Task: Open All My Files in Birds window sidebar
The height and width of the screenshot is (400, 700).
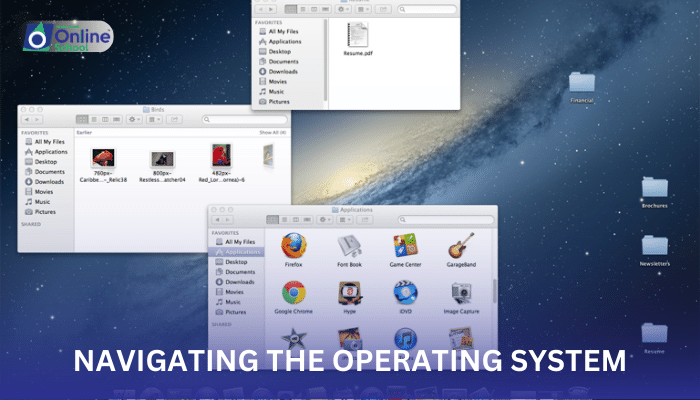Action: [x=46, y=142]
